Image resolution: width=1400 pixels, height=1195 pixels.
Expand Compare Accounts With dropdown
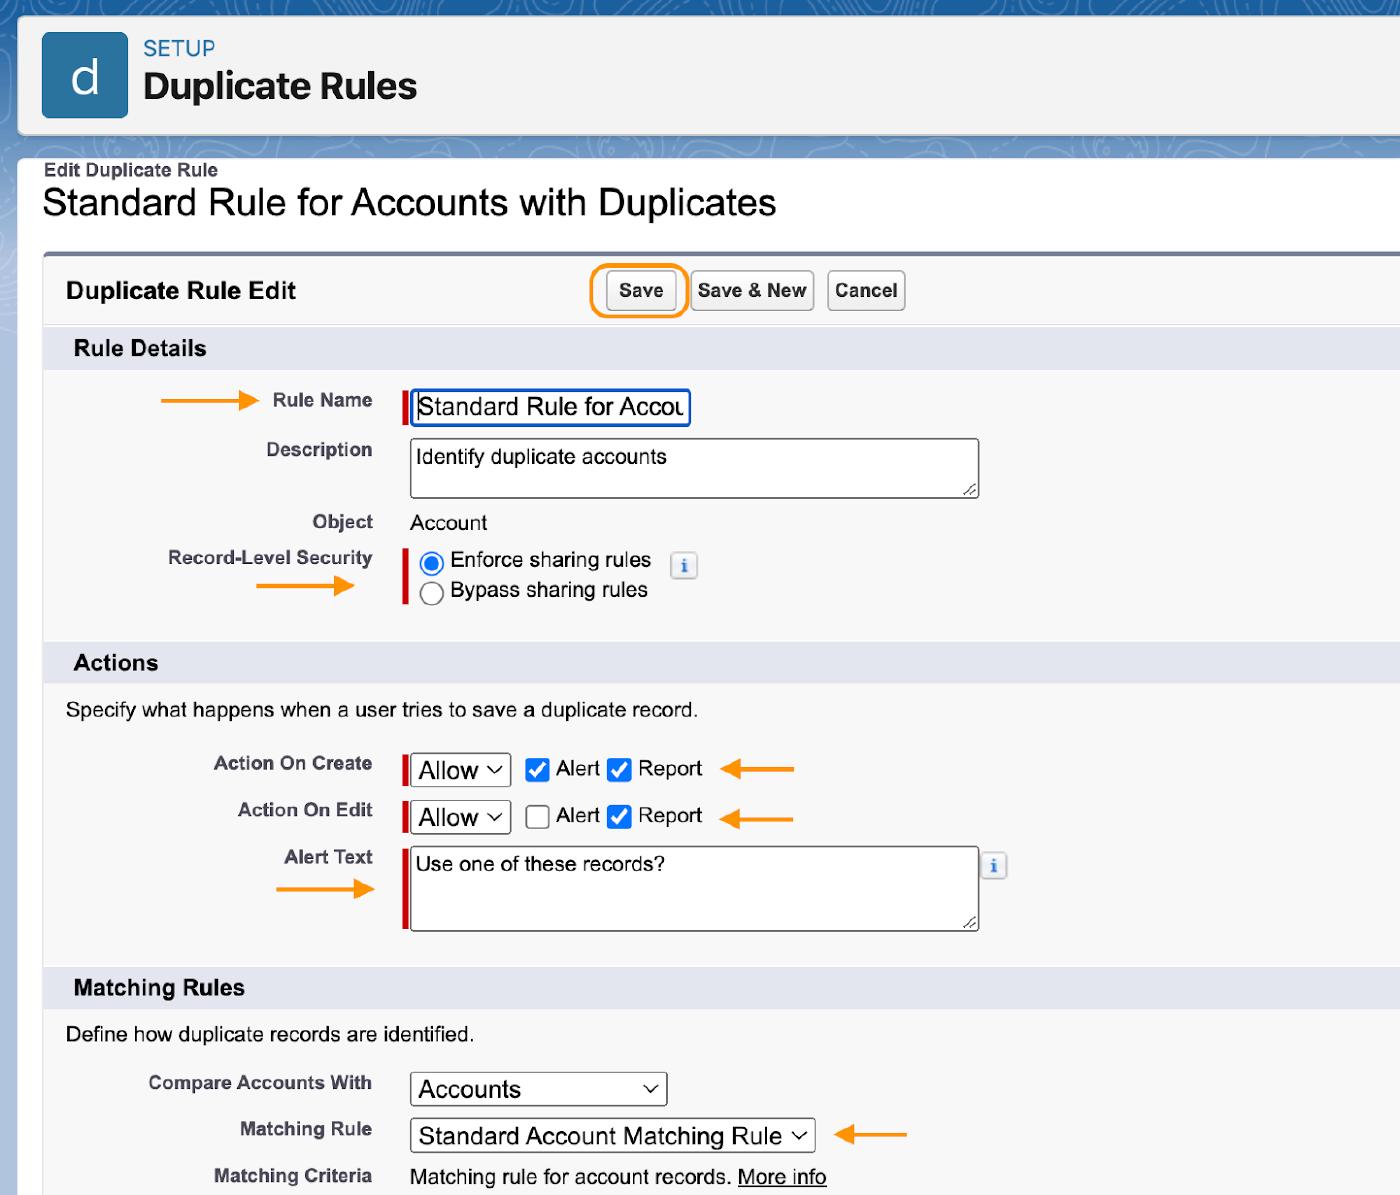538,1089
